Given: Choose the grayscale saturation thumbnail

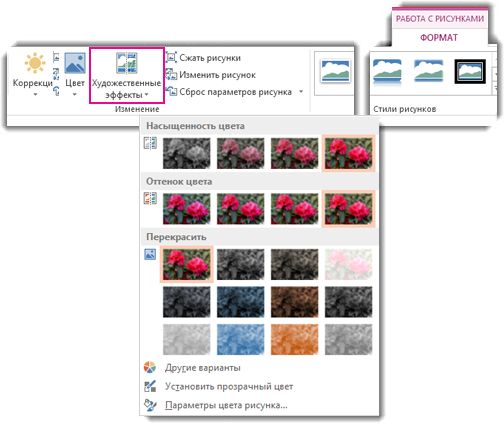Looking at the screenshot, I should 187,153.
